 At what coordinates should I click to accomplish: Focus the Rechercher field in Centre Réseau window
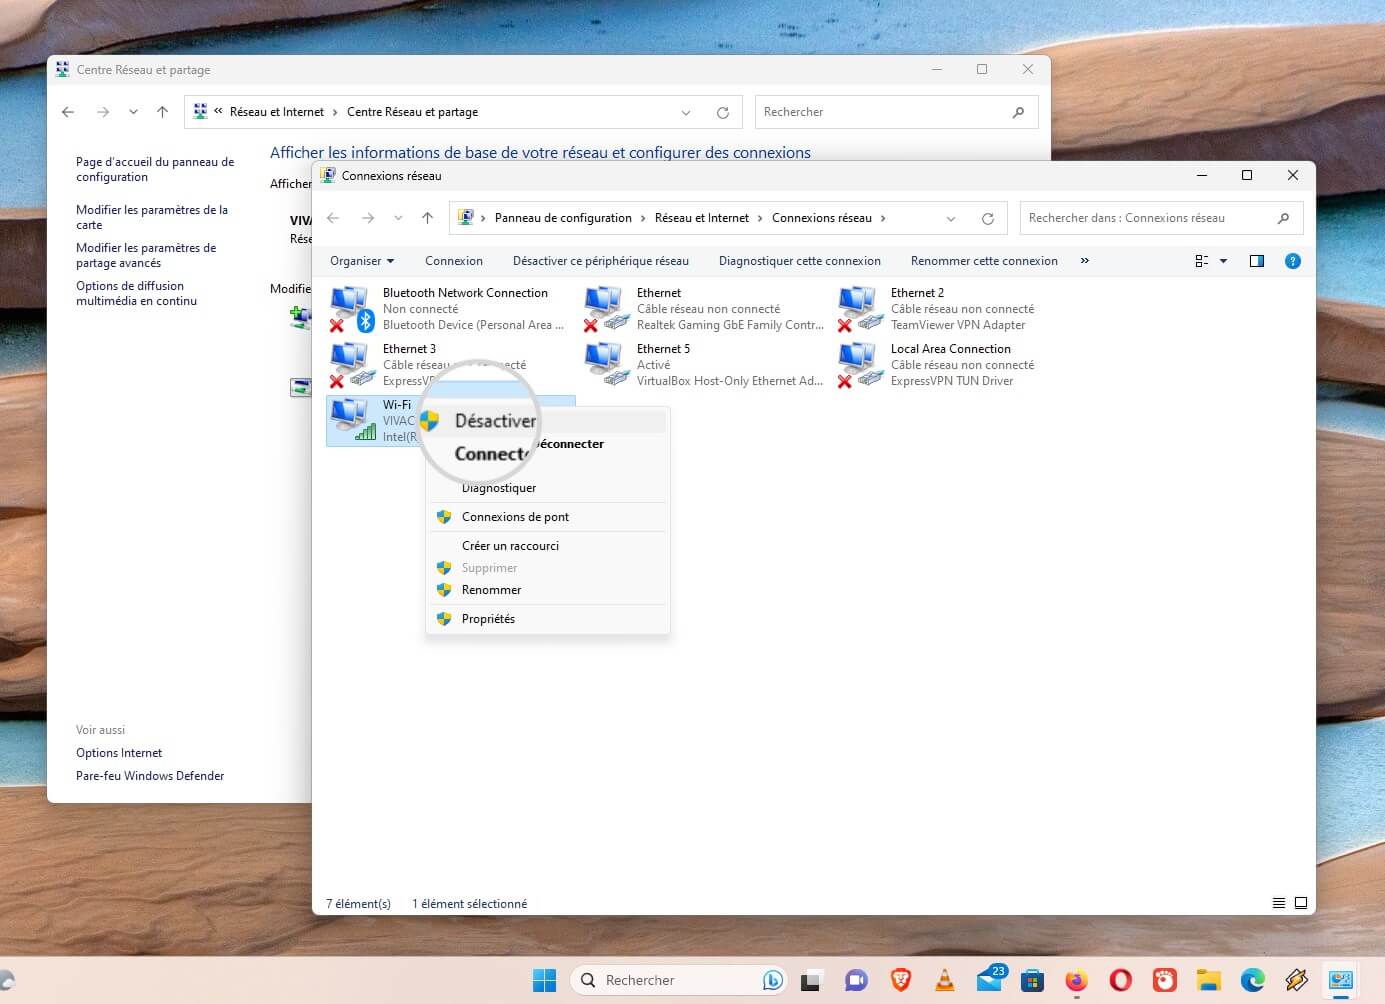pyautogui.click(x=897, y=112)
